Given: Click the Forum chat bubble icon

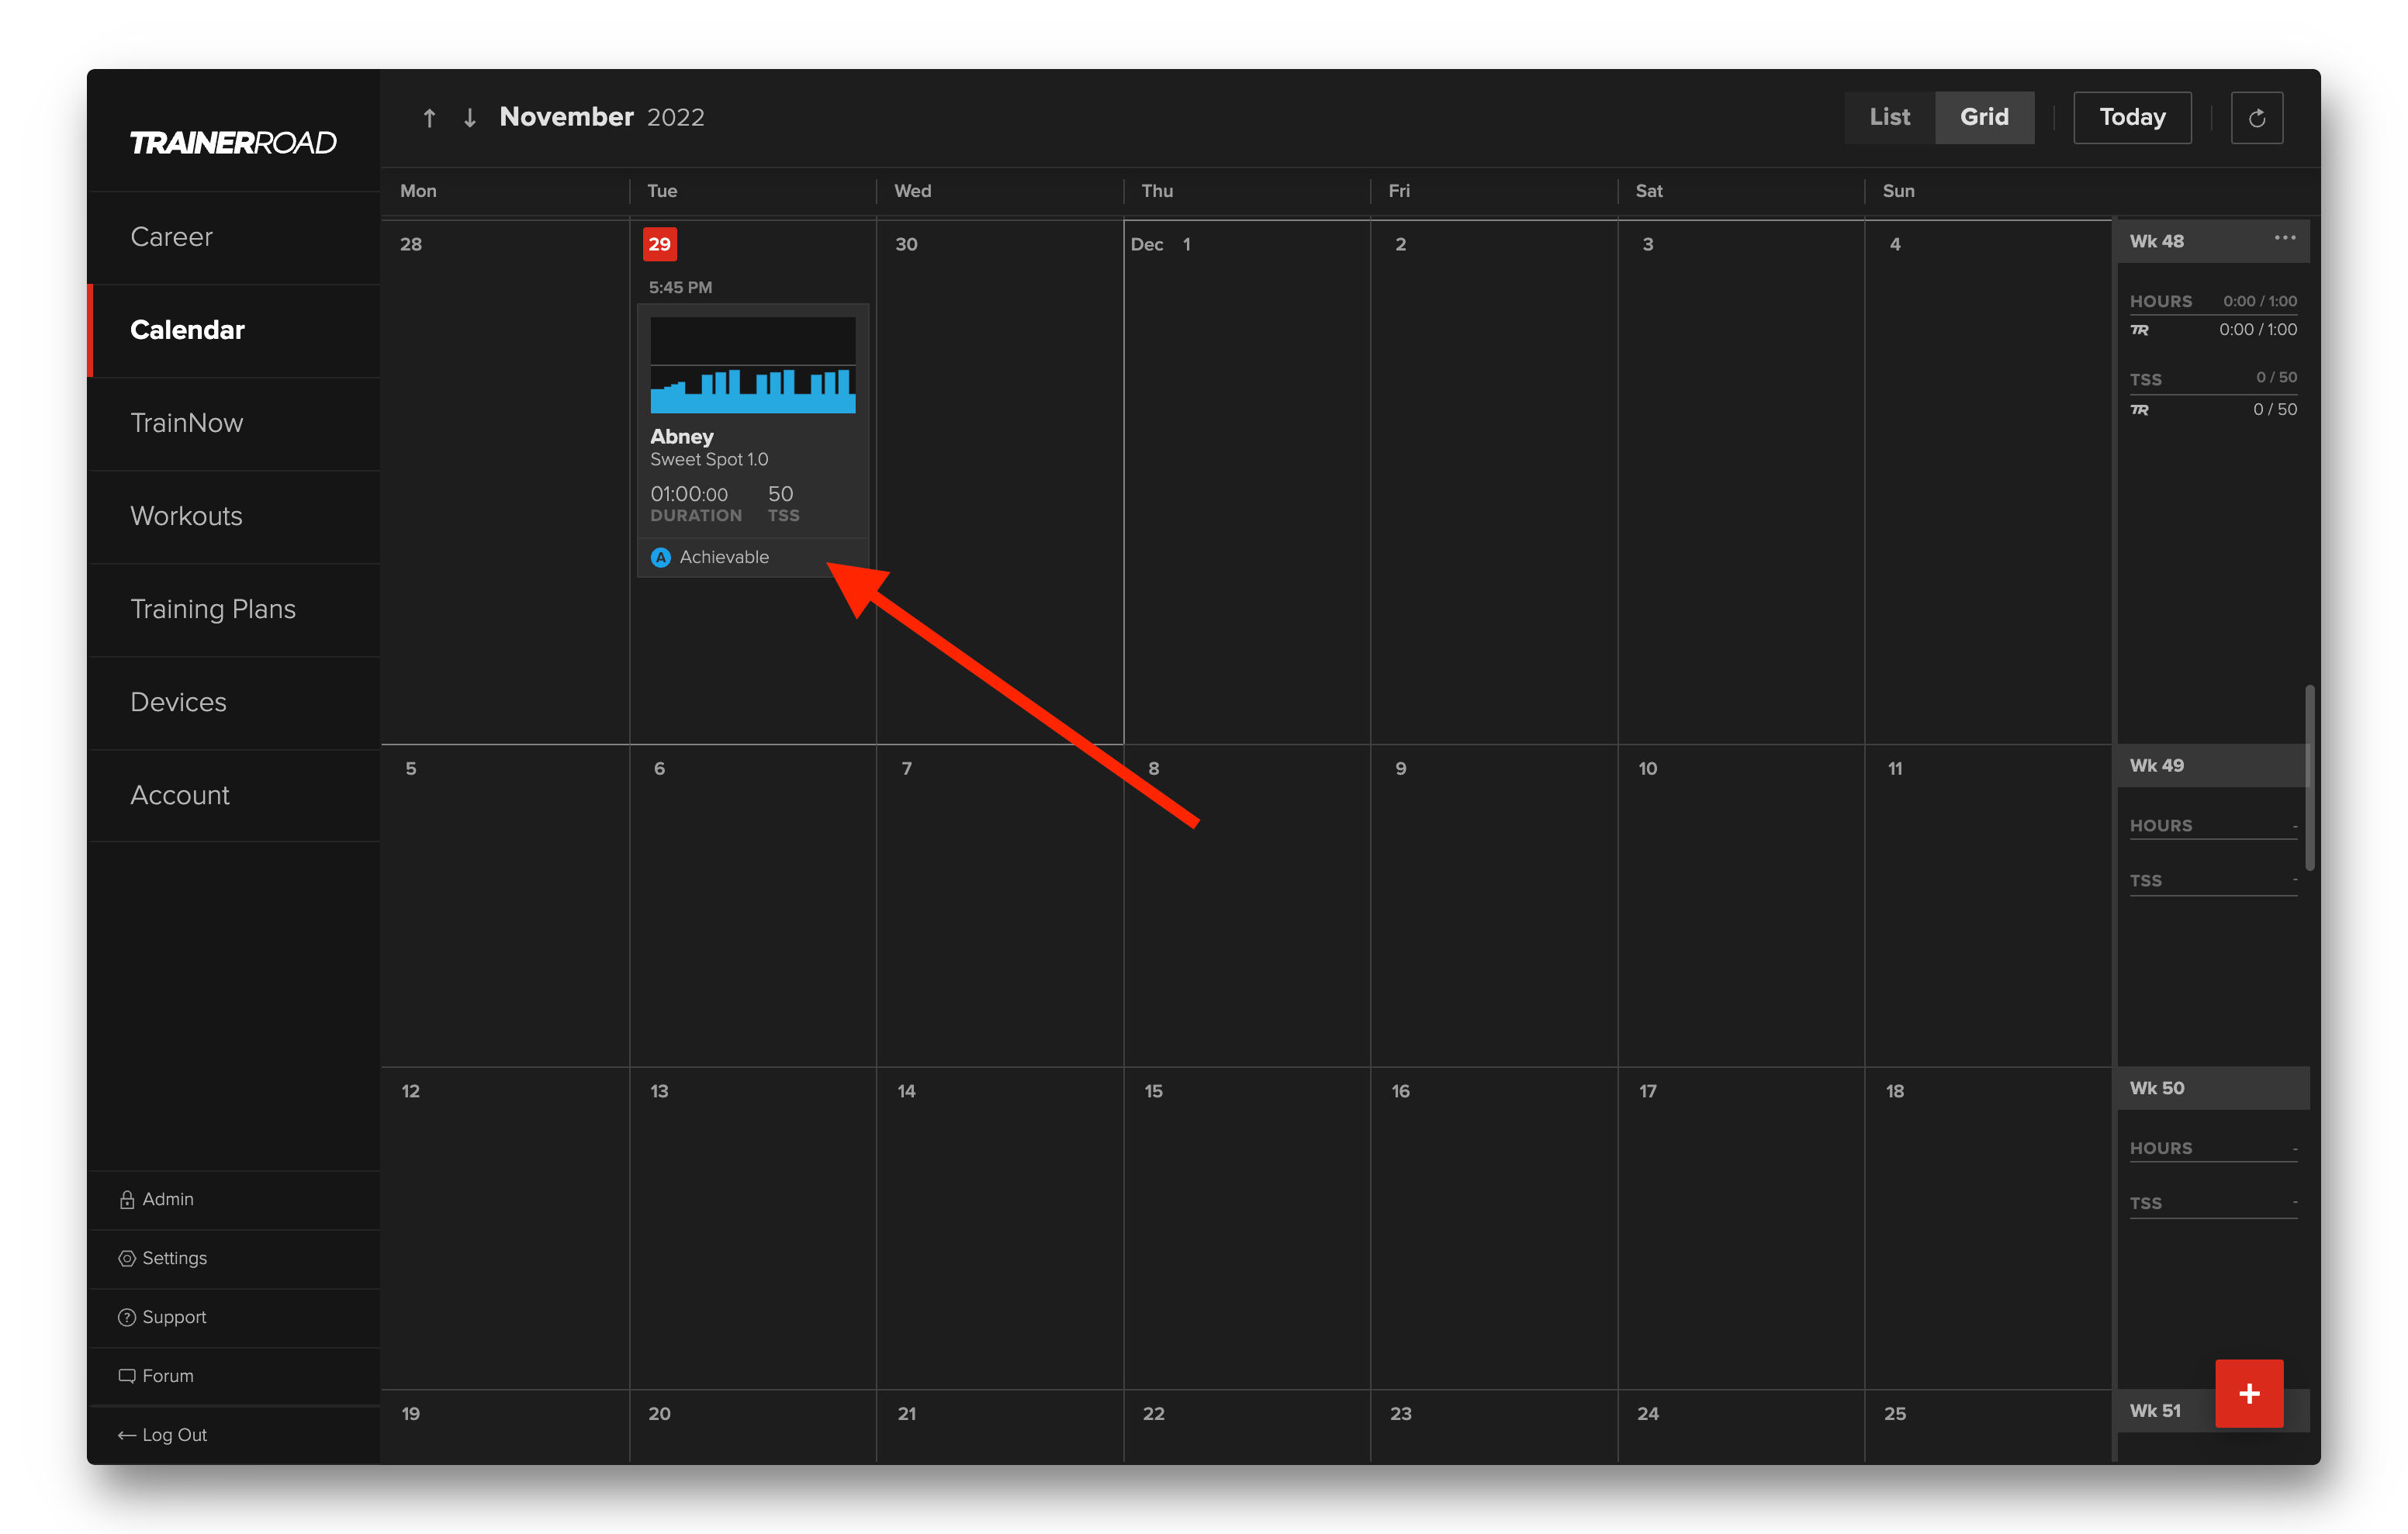Looking at the screenshot, I should [127, 1376].
